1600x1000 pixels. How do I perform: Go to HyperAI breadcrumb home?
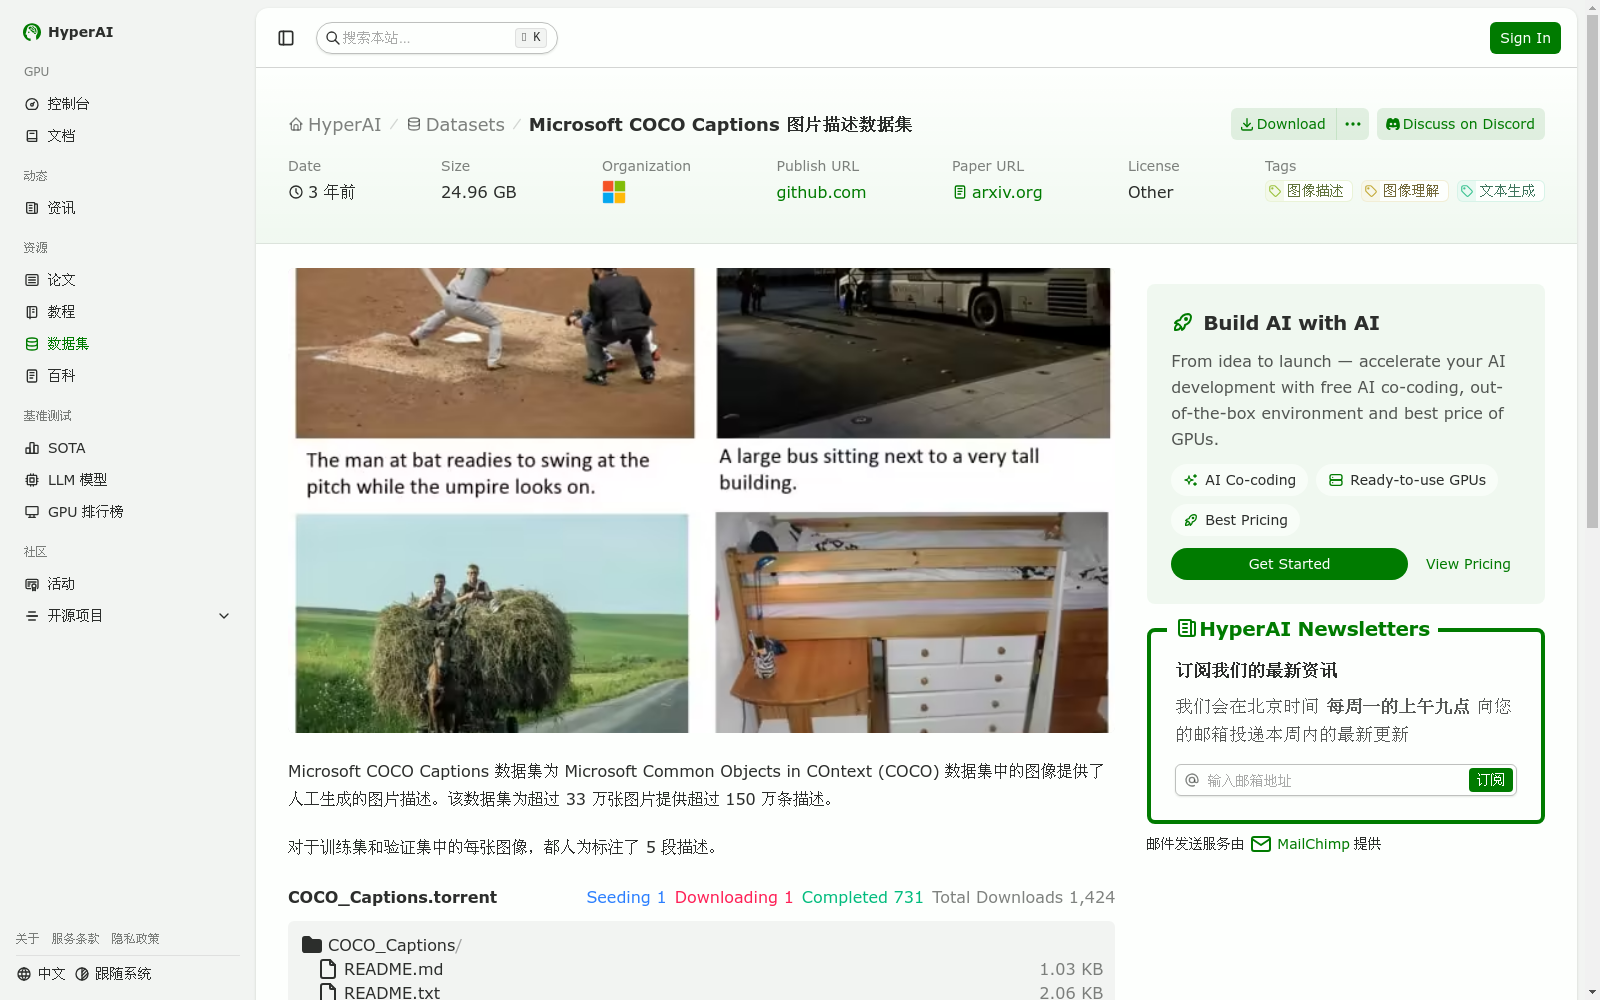click(x=335, y=125)
